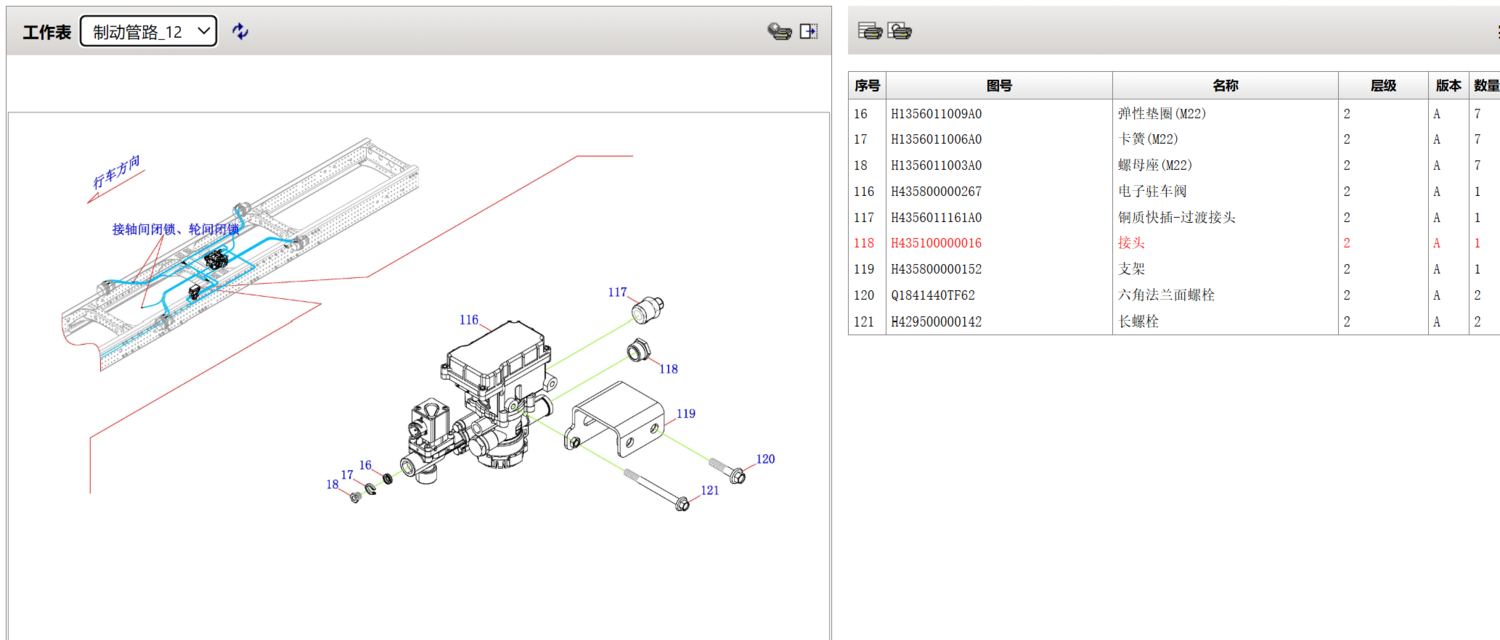The width and height of the screenshot is (1500, 640).
Task: Select part number H435800000267 in the table
Action: (936, 191)
